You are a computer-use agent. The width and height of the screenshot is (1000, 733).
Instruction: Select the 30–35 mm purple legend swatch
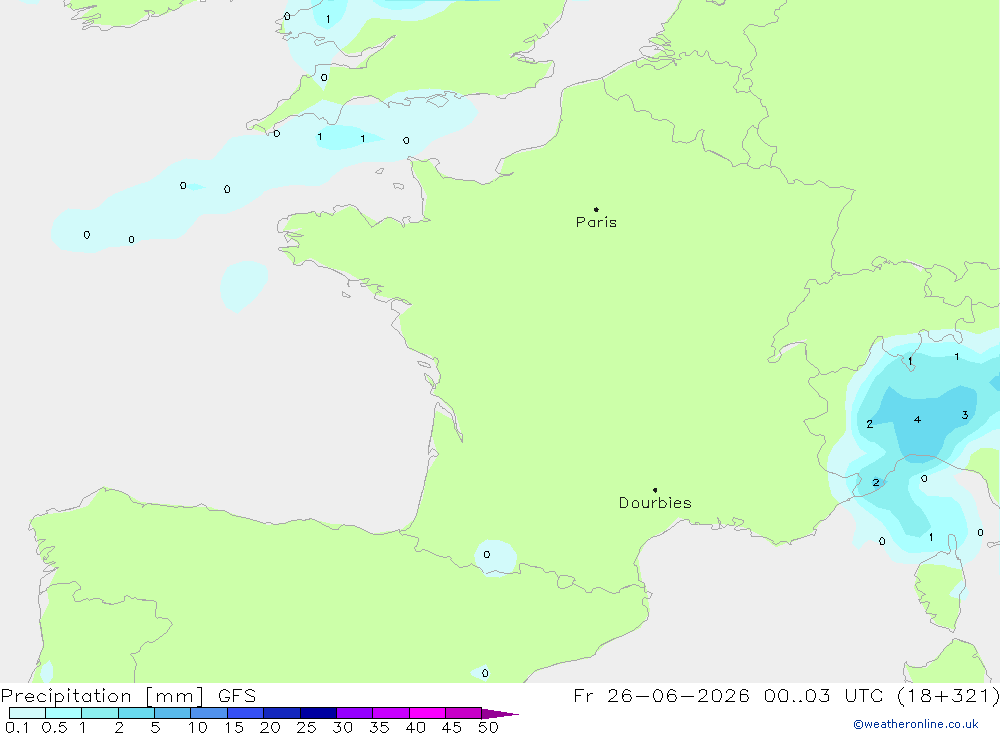click(x=355, y=713)
